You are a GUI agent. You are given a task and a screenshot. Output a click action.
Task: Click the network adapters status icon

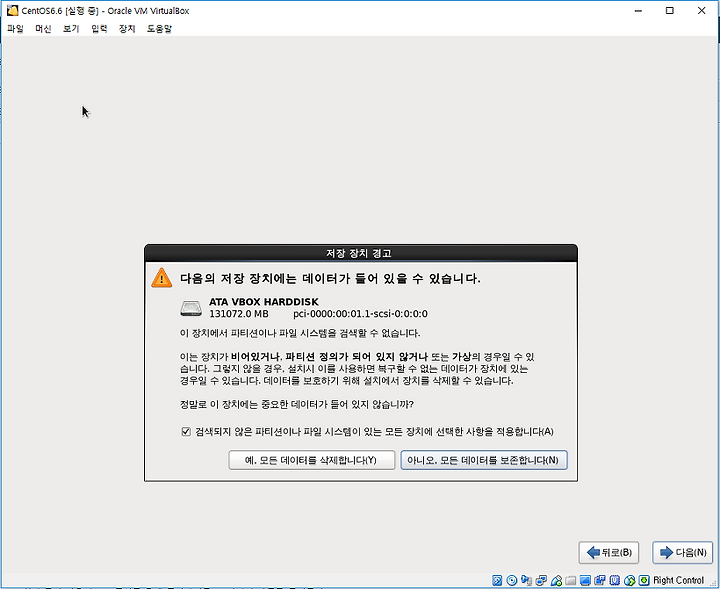(x=541, y=580)
